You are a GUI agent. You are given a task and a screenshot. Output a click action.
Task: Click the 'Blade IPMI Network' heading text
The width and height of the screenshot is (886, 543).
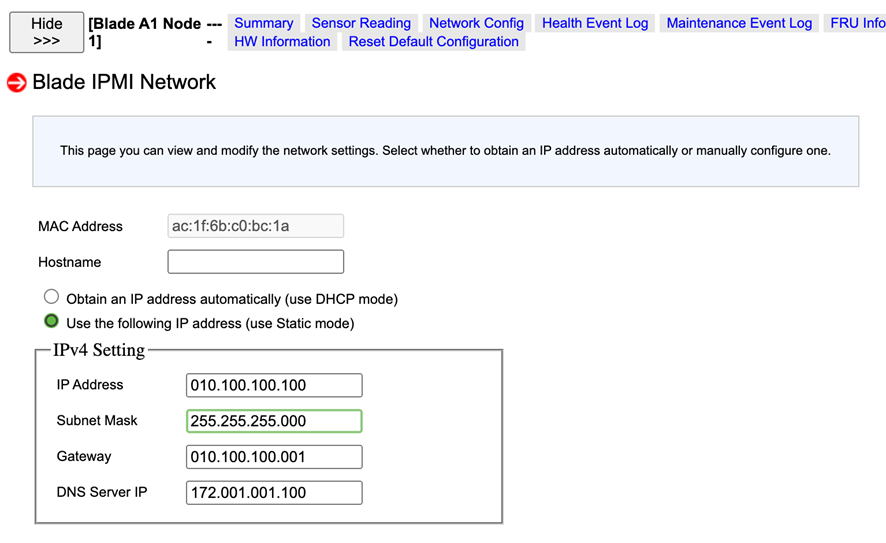(124, 82)
